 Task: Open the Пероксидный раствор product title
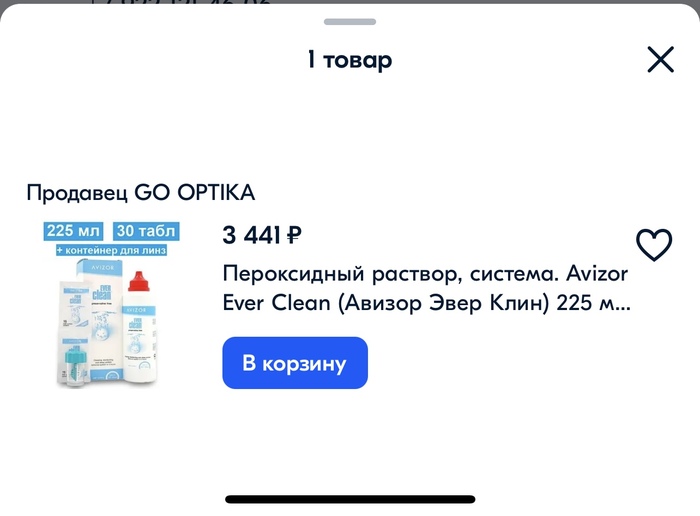[x=426, y=288]
